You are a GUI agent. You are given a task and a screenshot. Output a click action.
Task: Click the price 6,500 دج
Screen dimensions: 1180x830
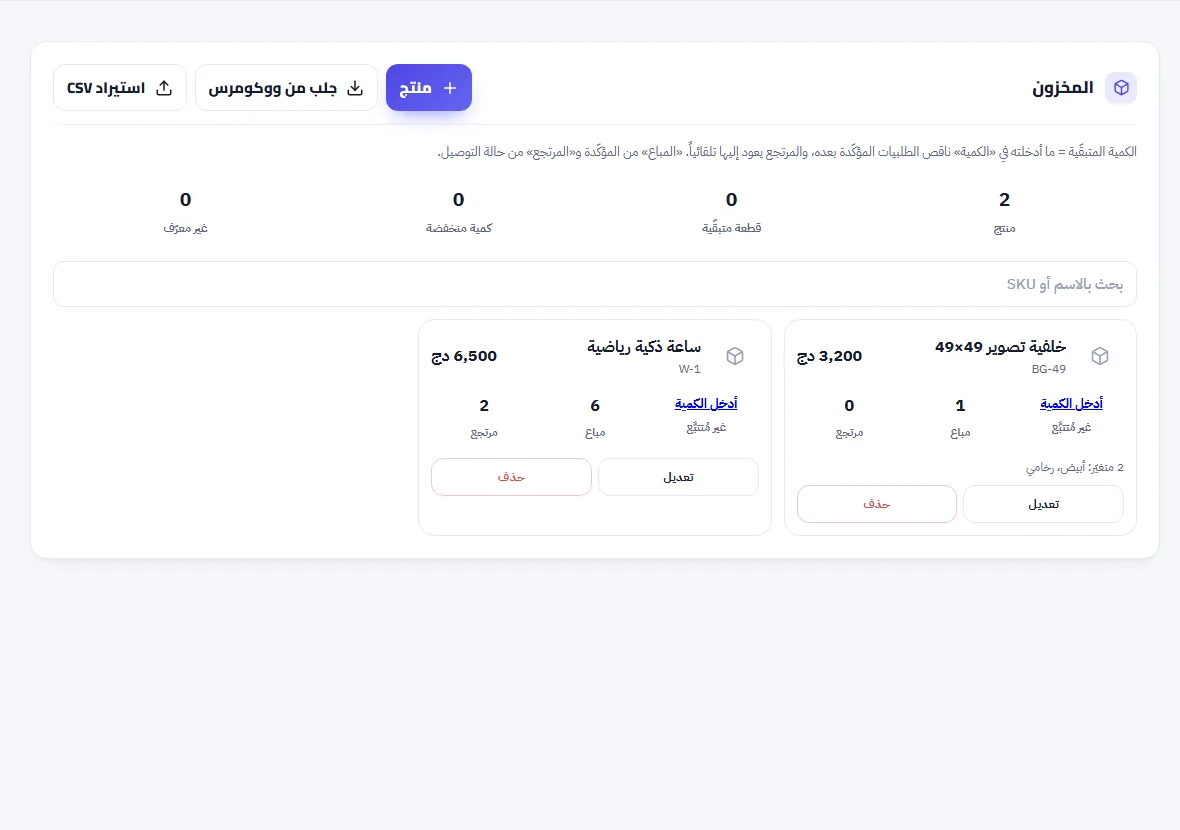point(464,356)
